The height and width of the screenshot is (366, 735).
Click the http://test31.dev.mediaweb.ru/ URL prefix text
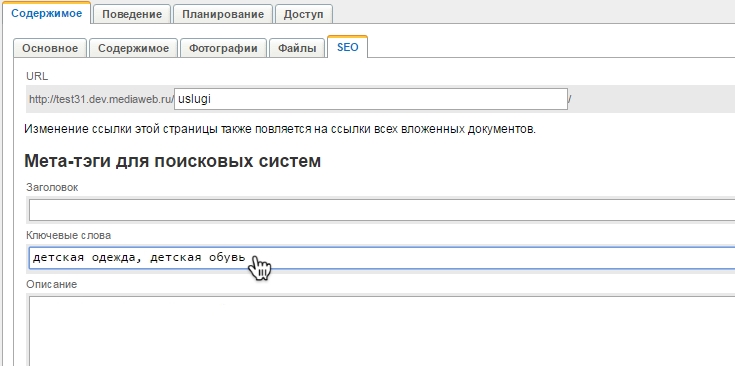[101, 99]
